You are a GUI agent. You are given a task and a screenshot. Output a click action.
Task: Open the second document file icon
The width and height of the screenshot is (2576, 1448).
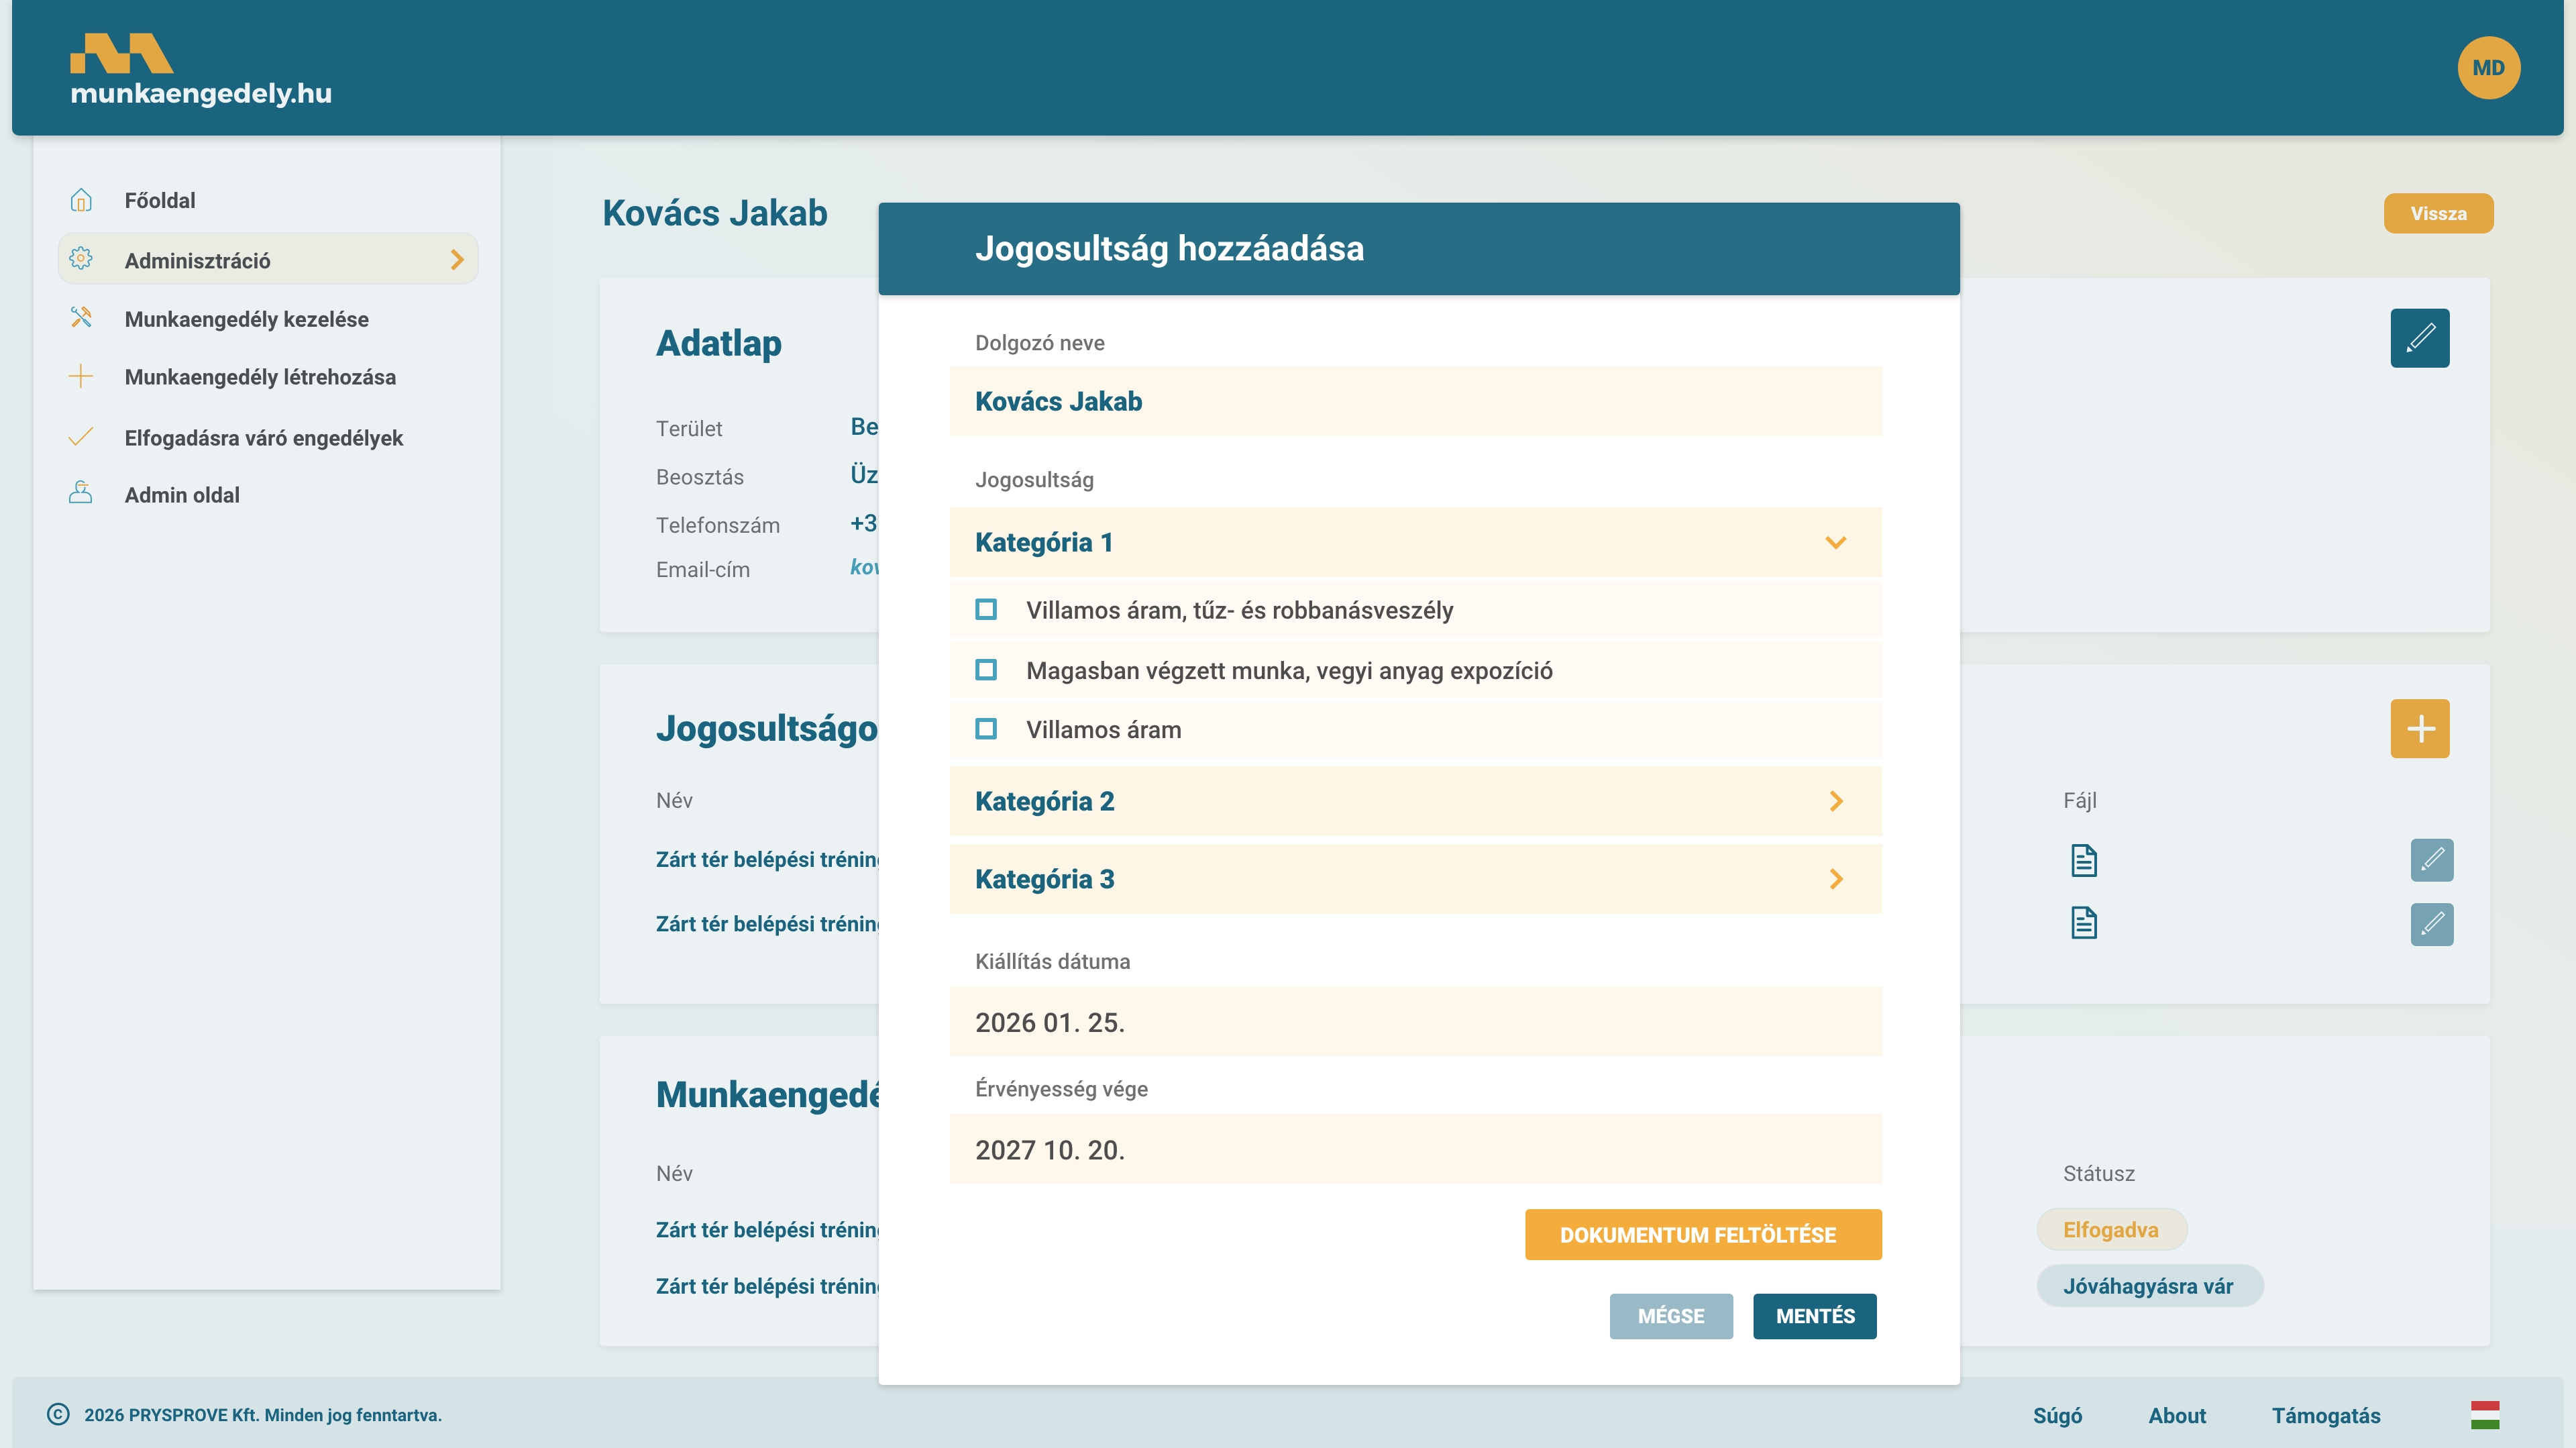pyautogui.click(x=2083, y=923)
